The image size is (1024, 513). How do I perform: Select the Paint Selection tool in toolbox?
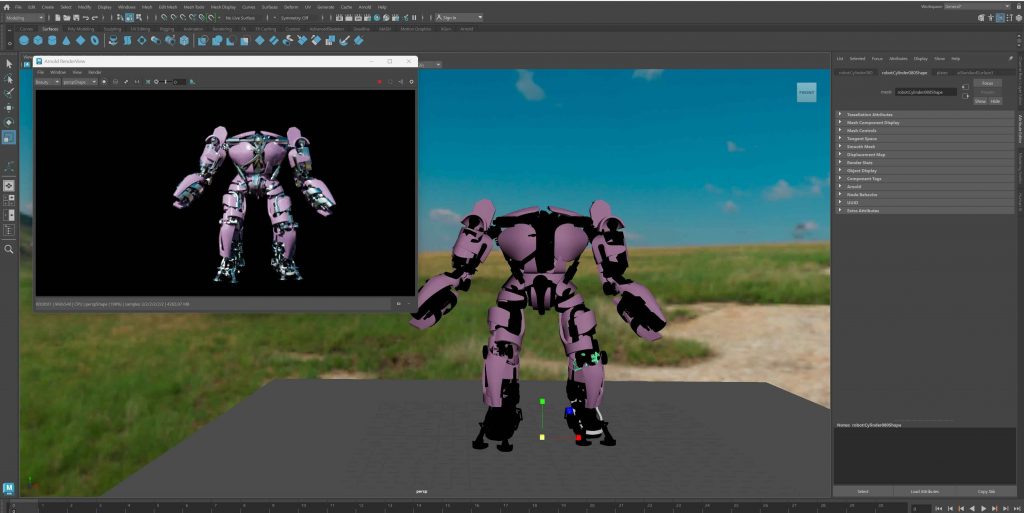pyautogui.click(x=9, y=93)
